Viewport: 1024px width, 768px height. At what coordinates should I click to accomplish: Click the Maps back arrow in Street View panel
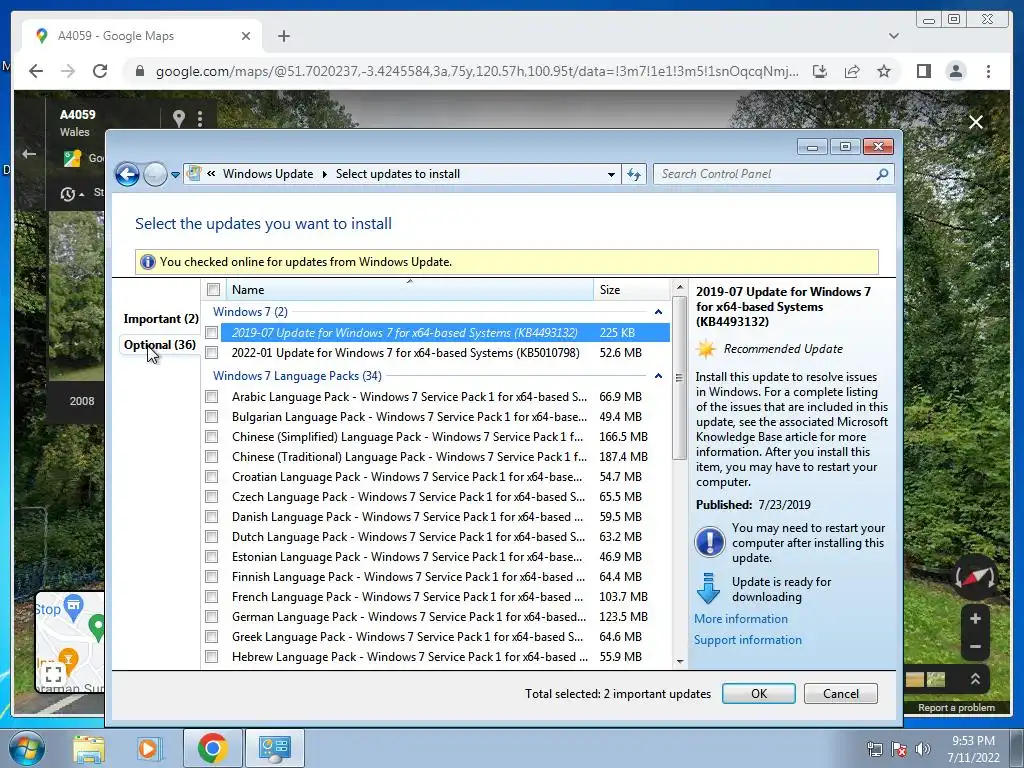tap(29, 154)
